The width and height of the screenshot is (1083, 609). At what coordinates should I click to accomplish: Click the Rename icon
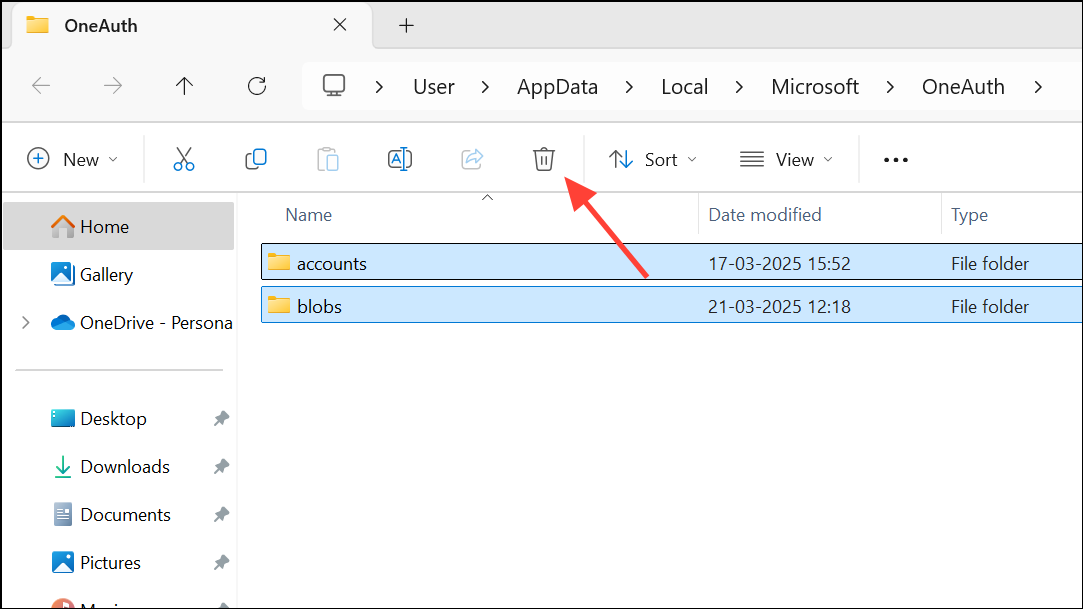tap(400, 160)
